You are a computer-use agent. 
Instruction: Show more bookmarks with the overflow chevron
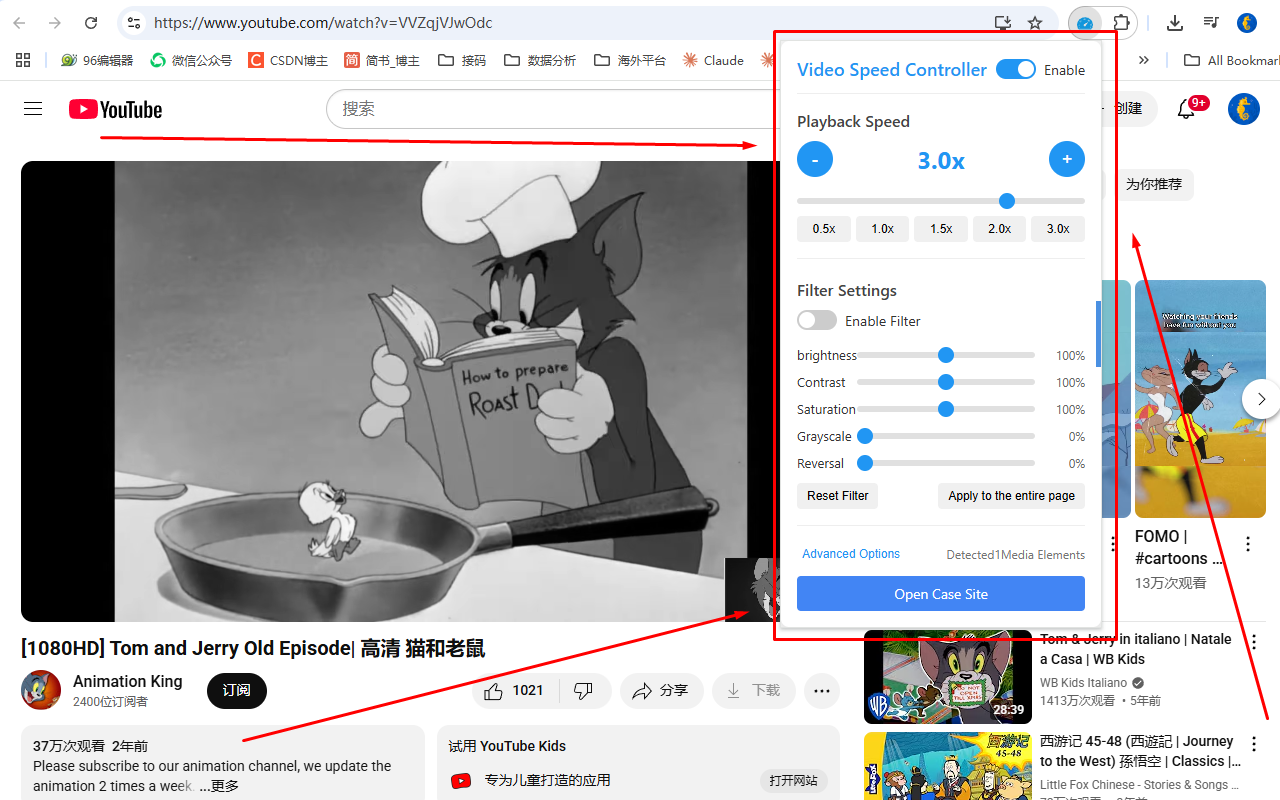(1144, 60)
